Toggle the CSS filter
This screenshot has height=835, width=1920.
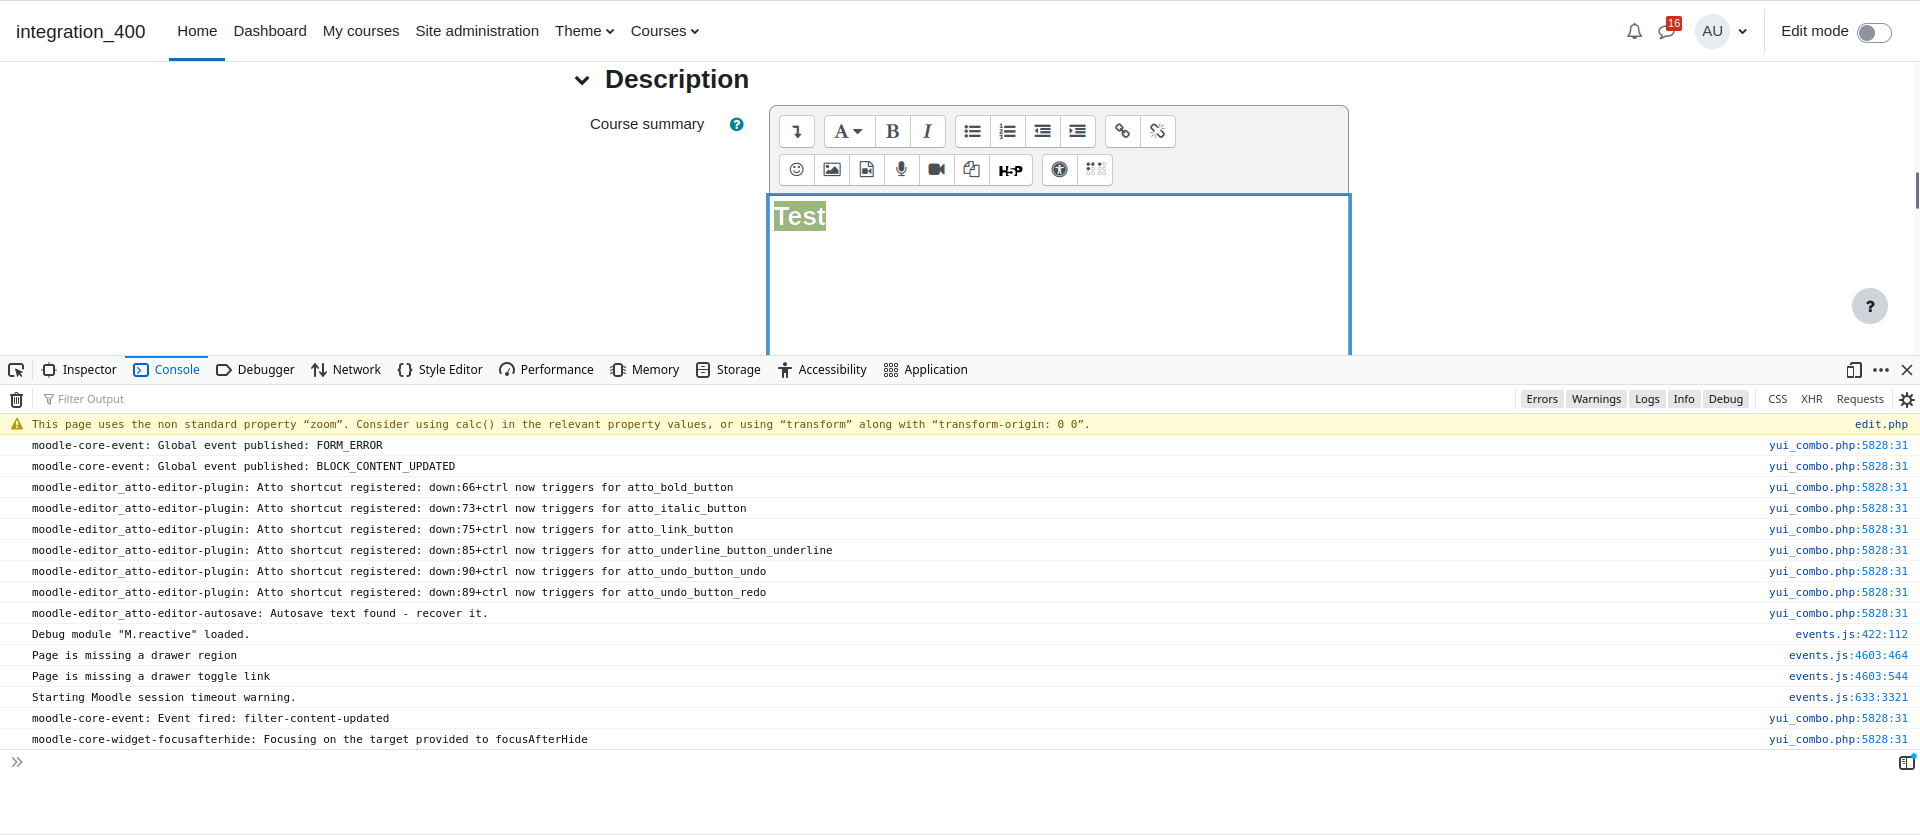1777,399
